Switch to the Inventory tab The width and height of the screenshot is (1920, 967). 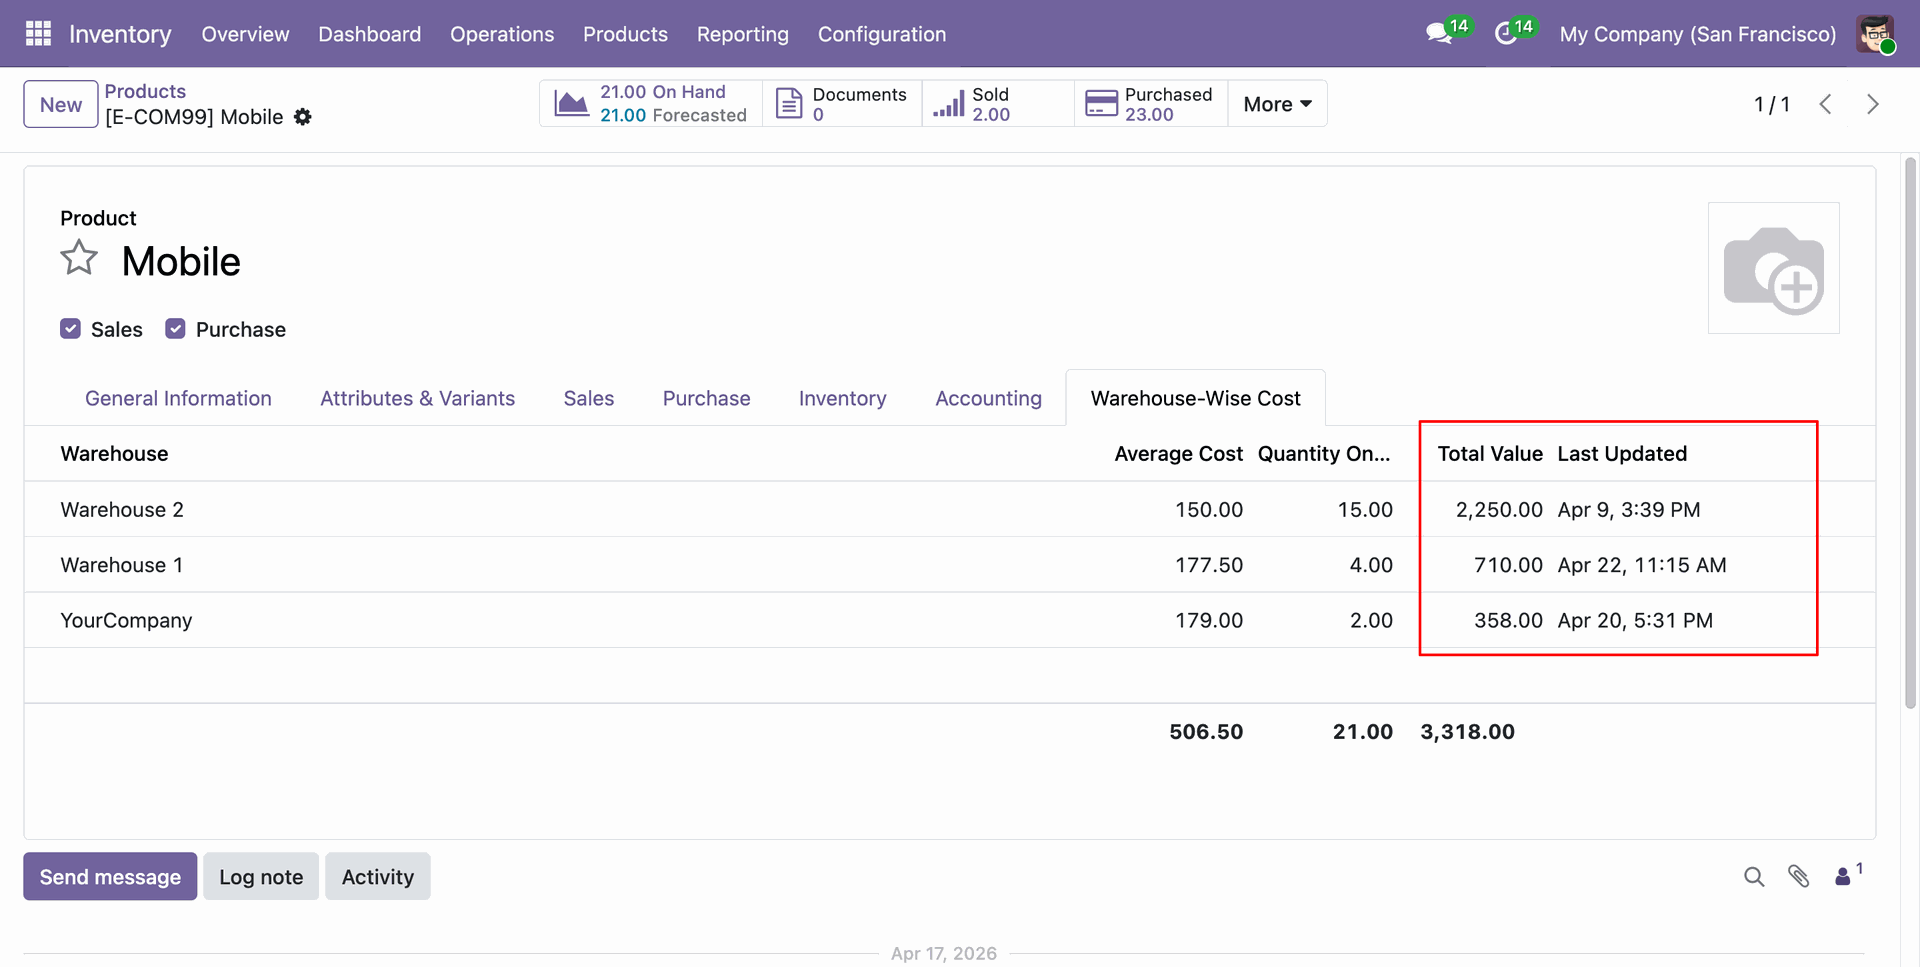(842, 398)
